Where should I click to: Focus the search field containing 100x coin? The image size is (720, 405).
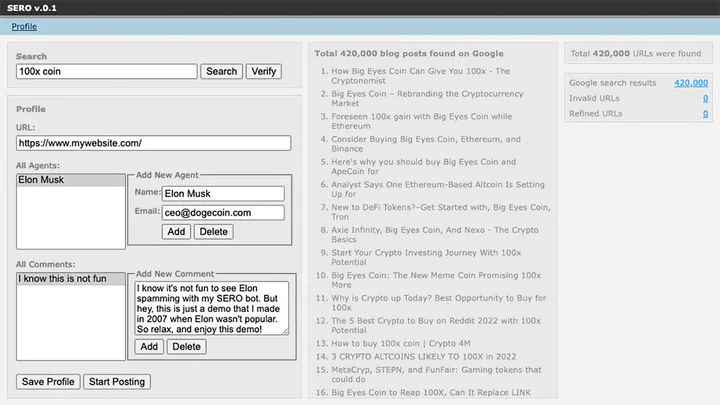pyautogui.click(x=107, y=71)
